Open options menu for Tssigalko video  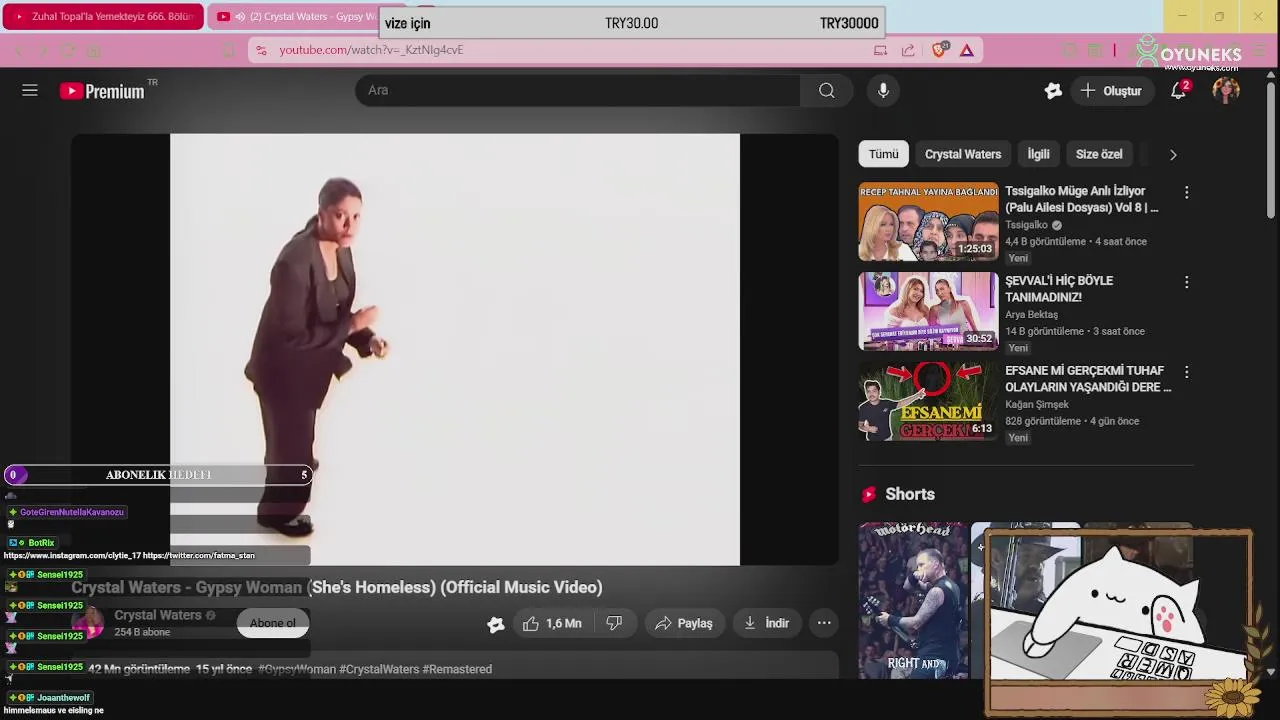[1187, 192]
